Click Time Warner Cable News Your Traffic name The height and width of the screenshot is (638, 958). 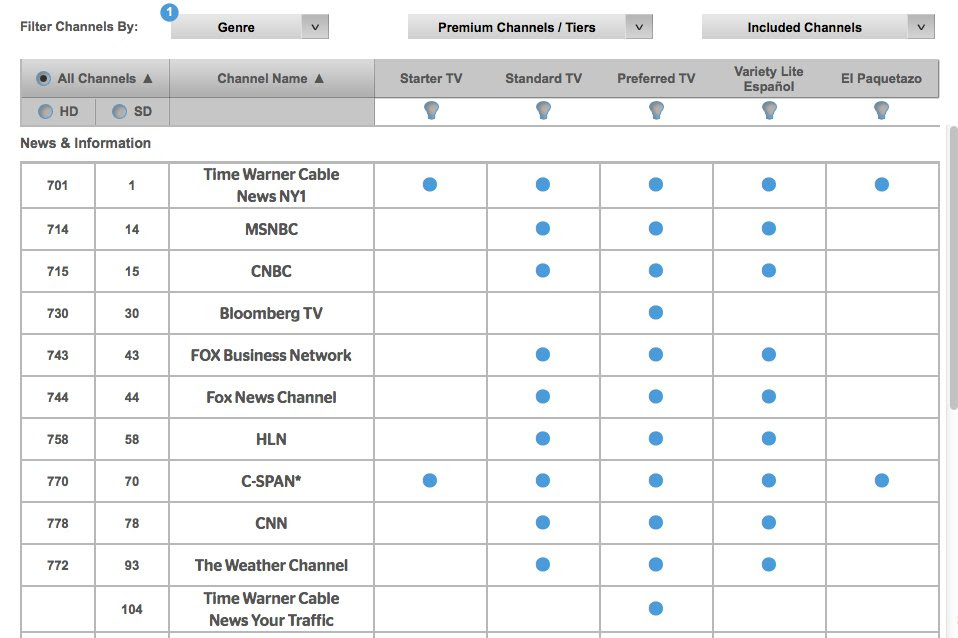tap(271, 609)
